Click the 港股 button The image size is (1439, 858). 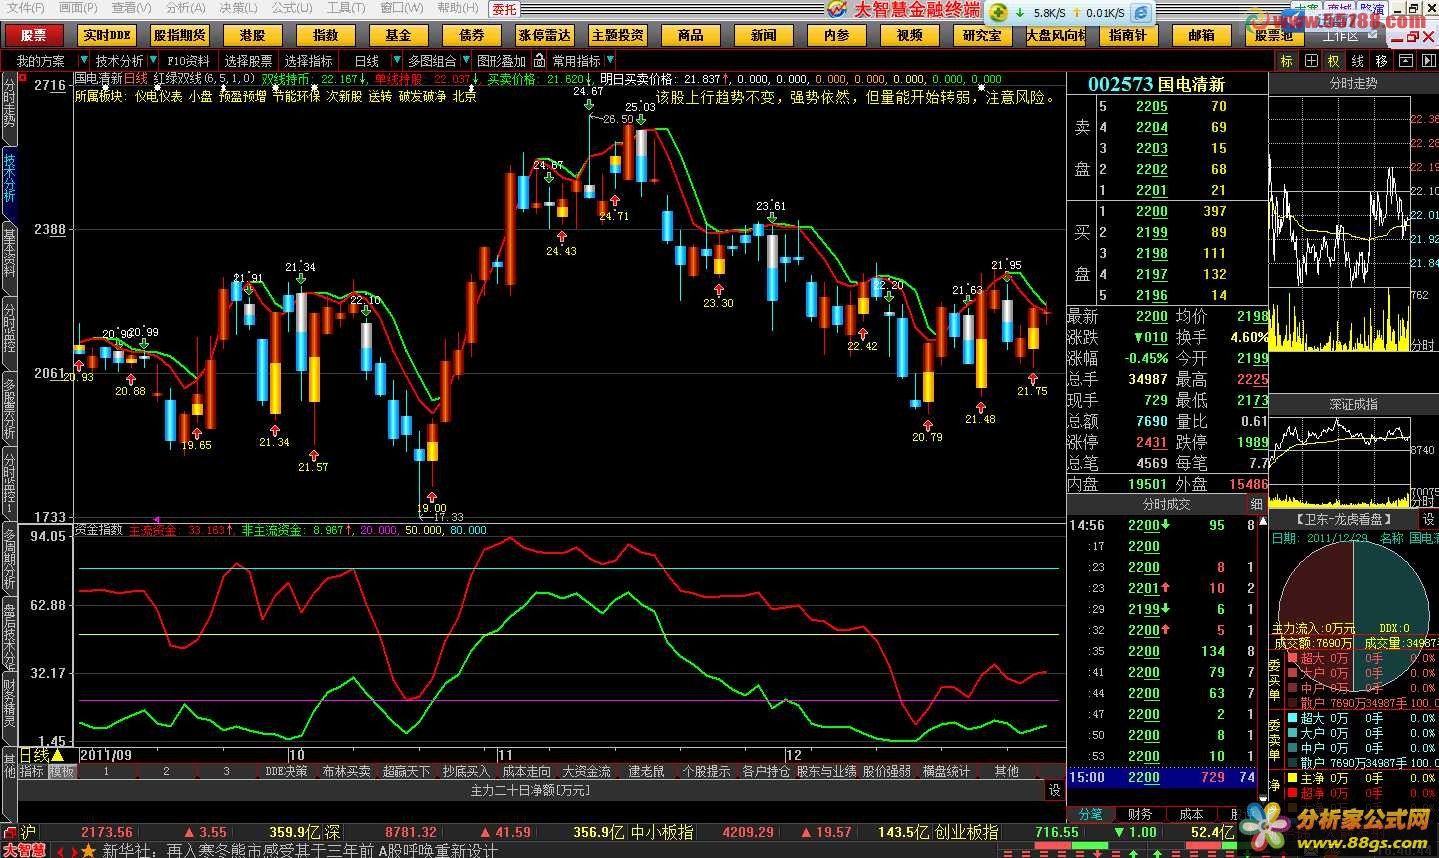pos(253,35)
